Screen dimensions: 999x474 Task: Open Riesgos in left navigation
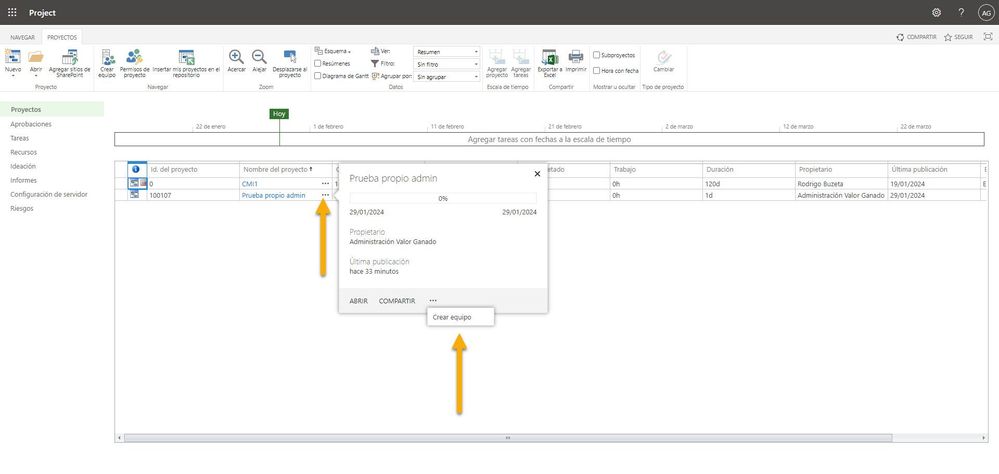[21, 208]
